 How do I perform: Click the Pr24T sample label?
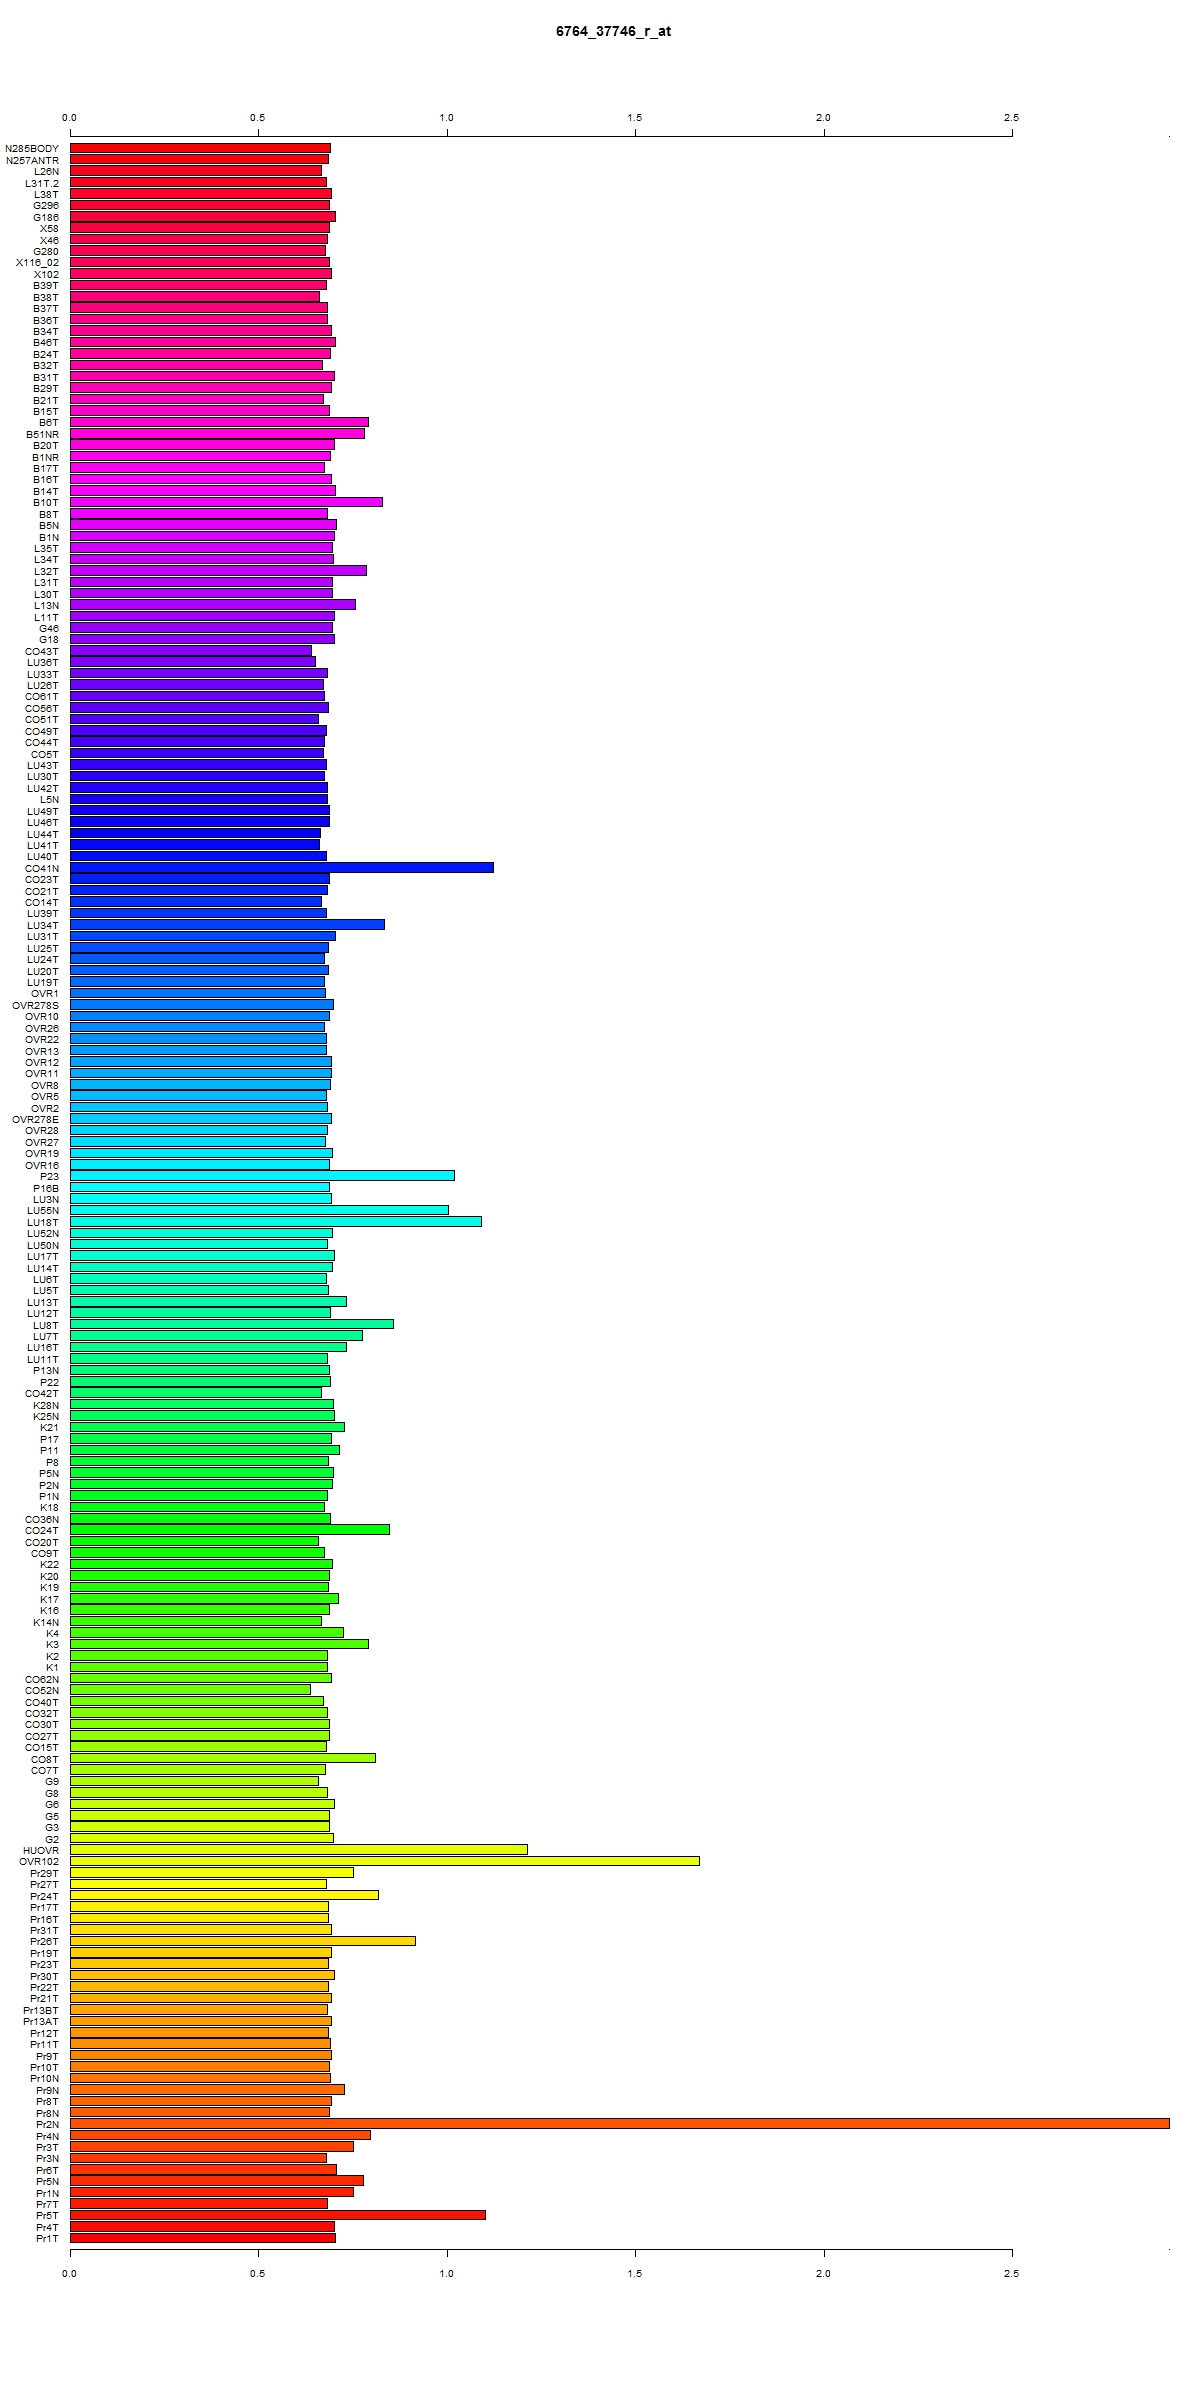tap(44, 1896)
